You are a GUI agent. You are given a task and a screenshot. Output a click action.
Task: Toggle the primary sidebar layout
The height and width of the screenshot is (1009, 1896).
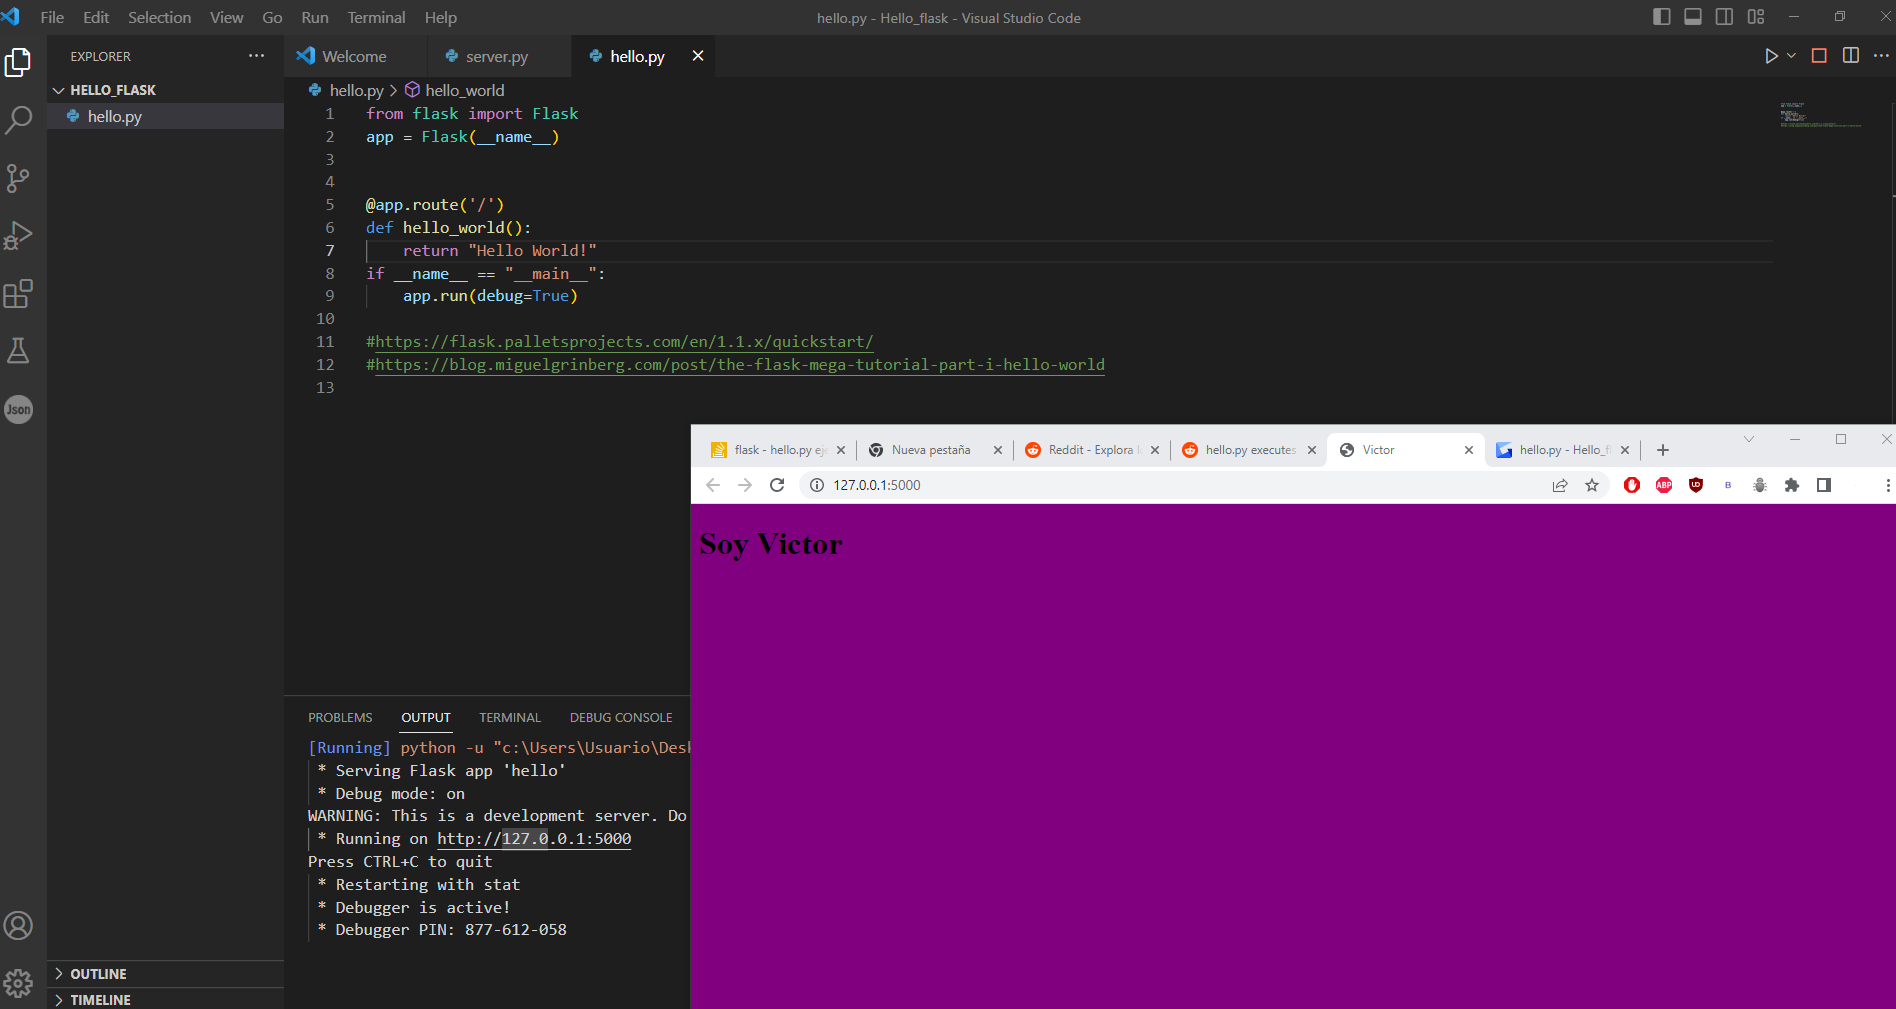[1662, 17]
